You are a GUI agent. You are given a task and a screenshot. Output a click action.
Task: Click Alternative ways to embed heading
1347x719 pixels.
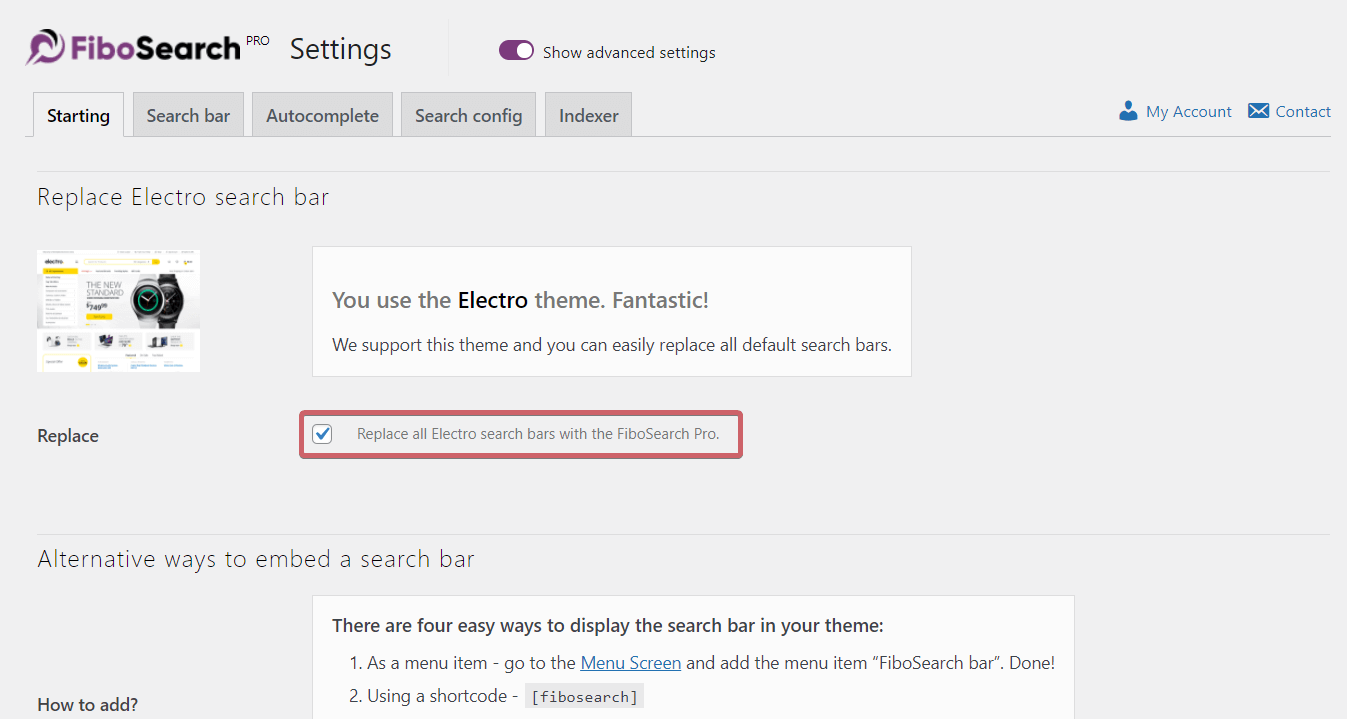pos(256,559)
